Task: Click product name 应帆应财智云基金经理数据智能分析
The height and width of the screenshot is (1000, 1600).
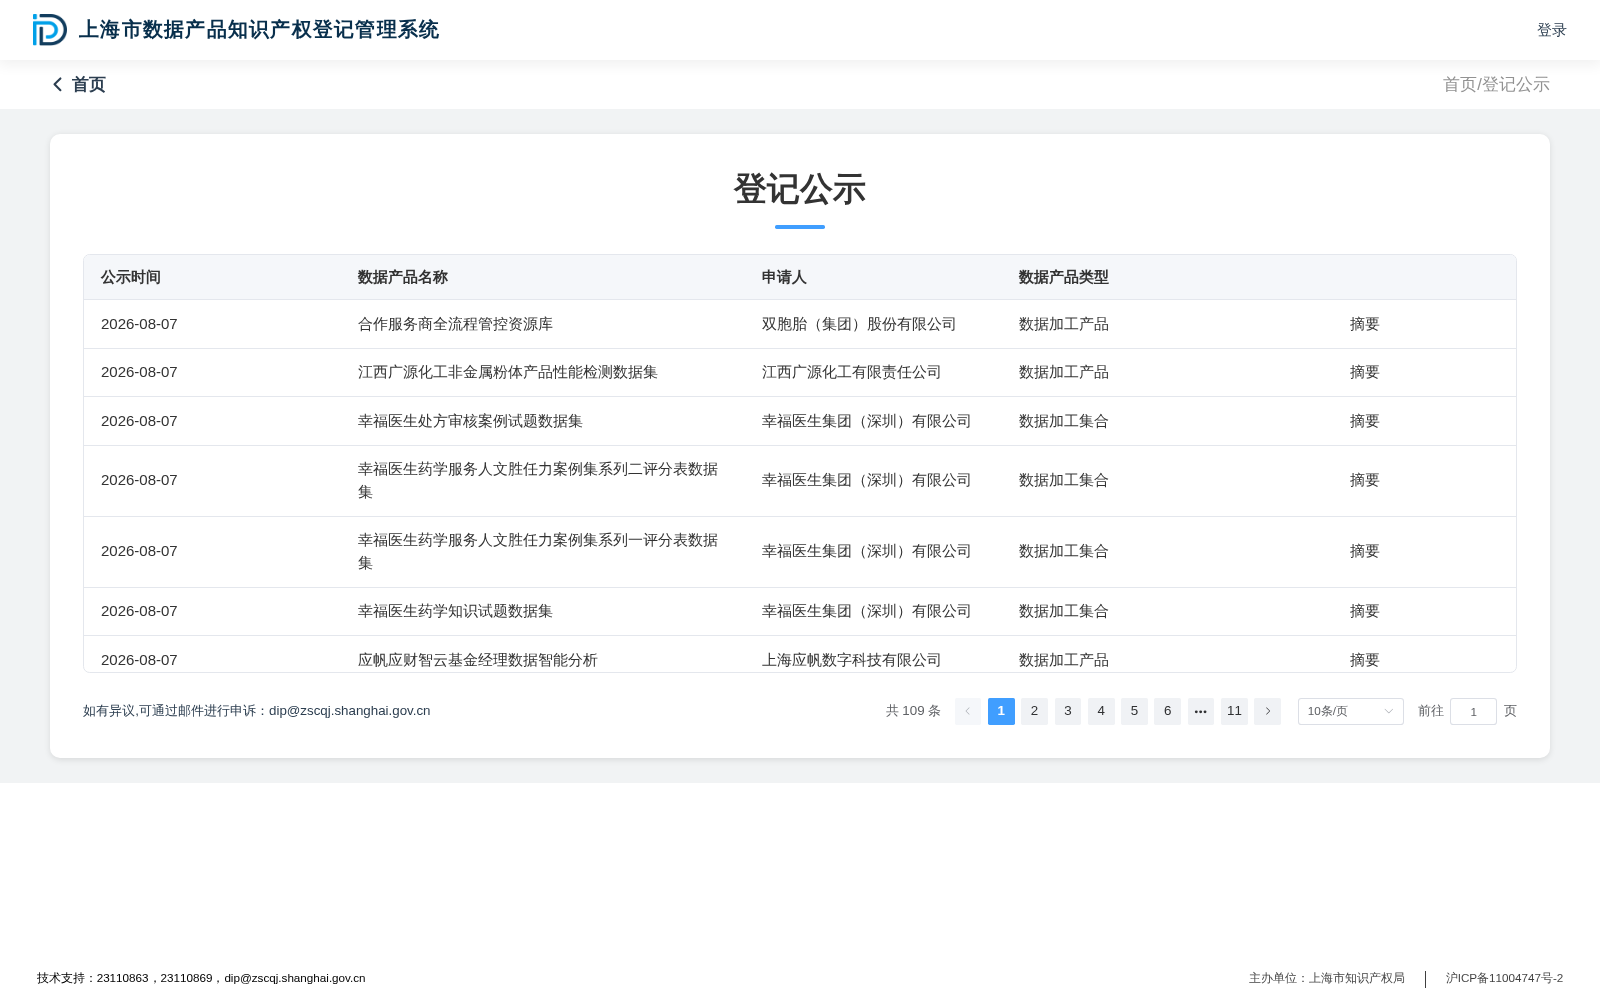Action: [478, 660]
